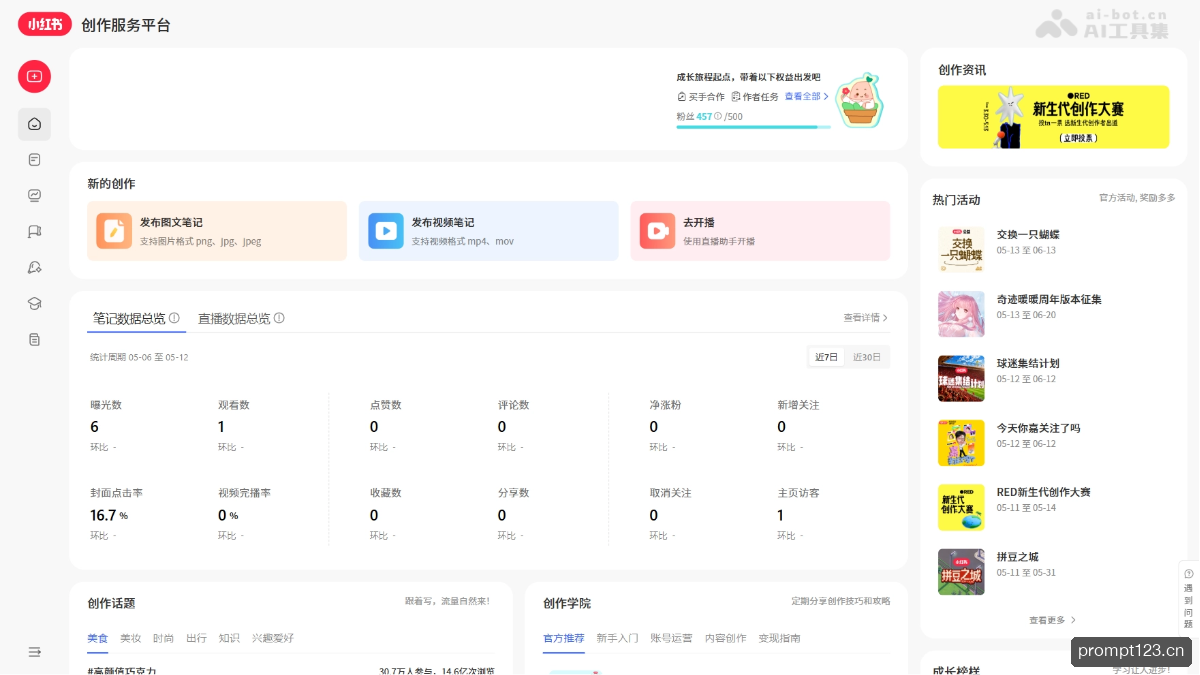
Task: Open the flag activity icon in sidebar
Action: point(34,232)
